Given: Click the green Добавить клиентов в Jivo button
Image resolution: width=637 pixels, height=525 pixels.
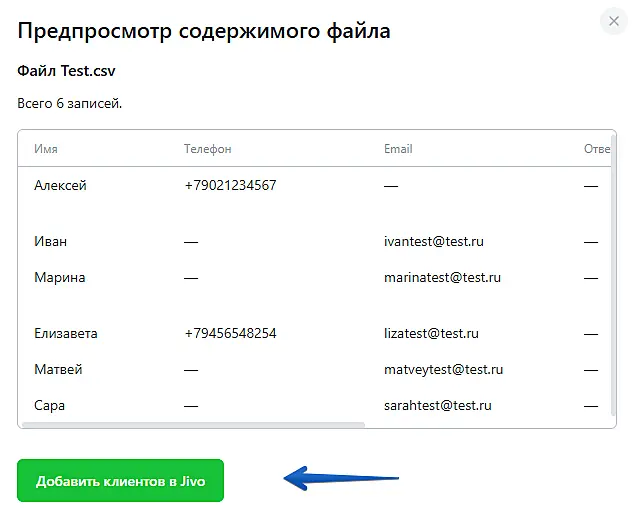Looking at the screenshot, I should (x=120, y=481).
